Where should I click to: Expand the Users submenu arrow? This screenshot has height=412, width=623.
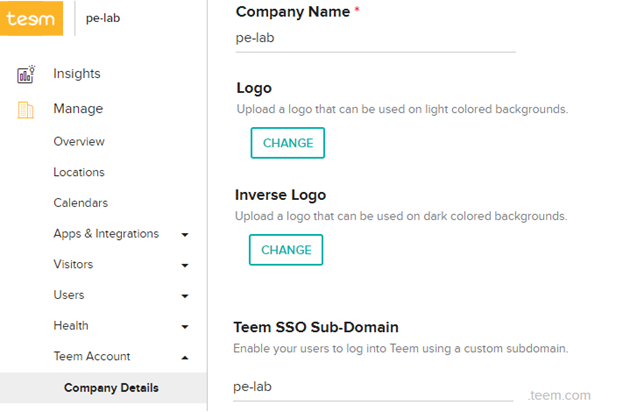[x=185, y=296]
